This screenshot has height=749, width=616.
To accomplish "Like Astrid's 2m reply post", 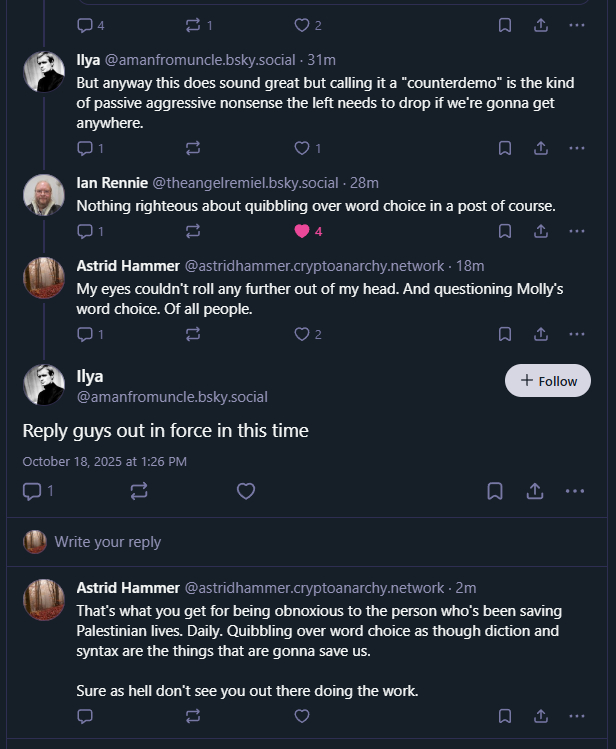I will coord(302,716).
